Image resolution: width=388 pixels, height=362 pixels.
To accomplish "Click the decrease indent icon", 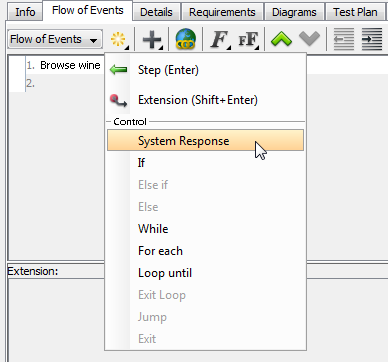I will pos(344,39).
